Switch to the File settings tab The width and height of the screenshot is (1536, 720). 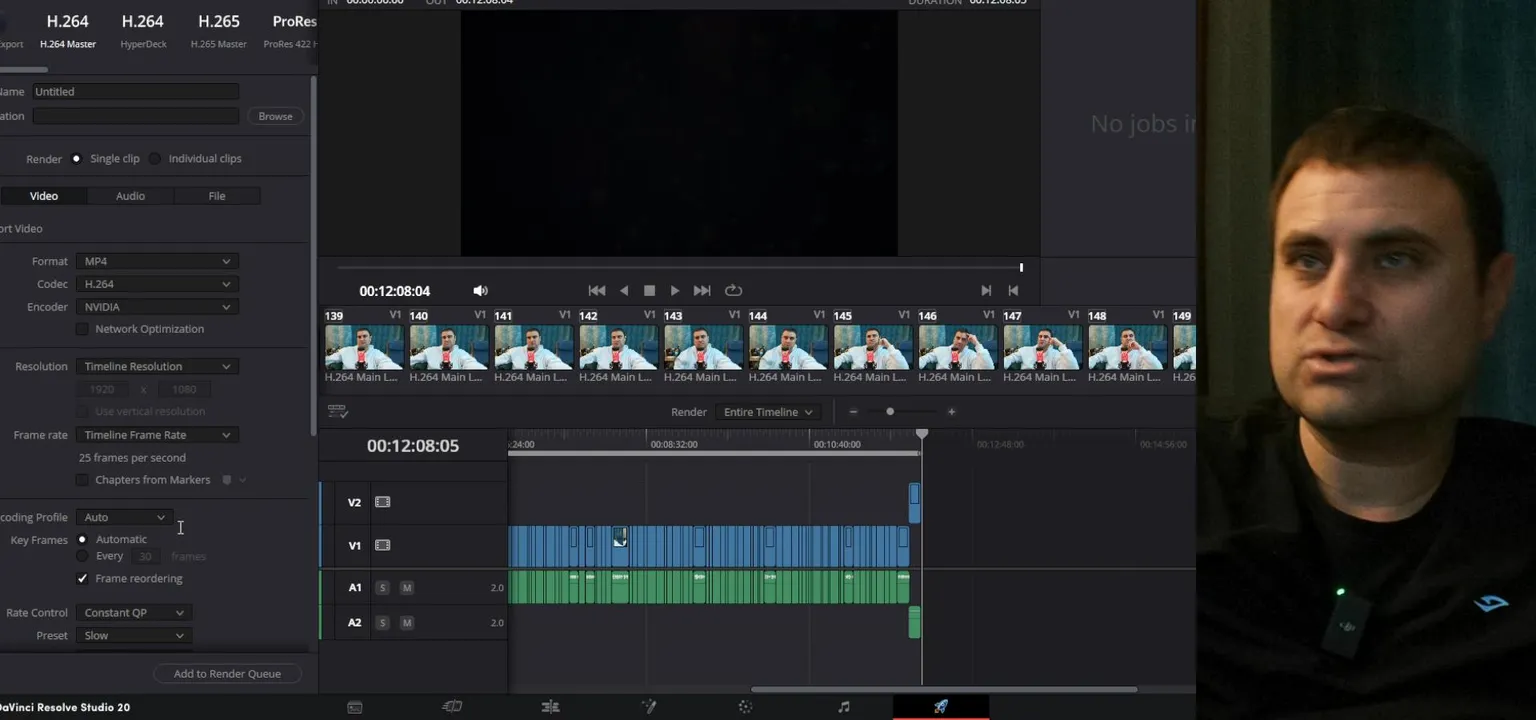pyautogui.click(x=217, y=196)
